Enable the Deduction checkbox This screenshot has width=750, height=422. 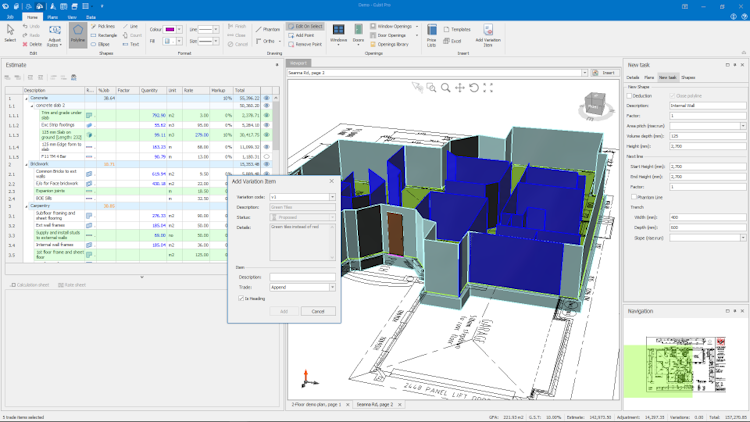point(629,96)
